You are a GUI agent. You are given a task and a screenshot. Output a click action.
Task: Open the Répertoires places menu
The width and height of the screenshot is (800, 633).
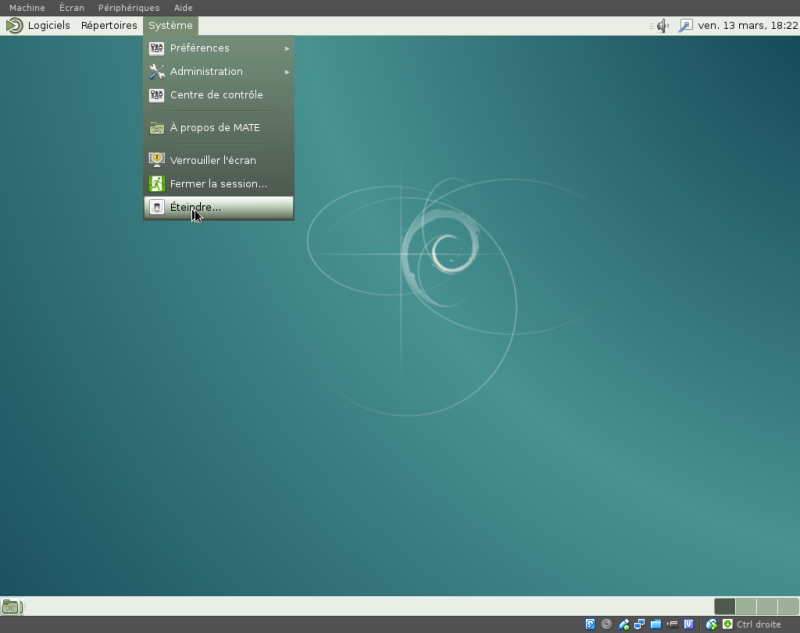point(108,26)
